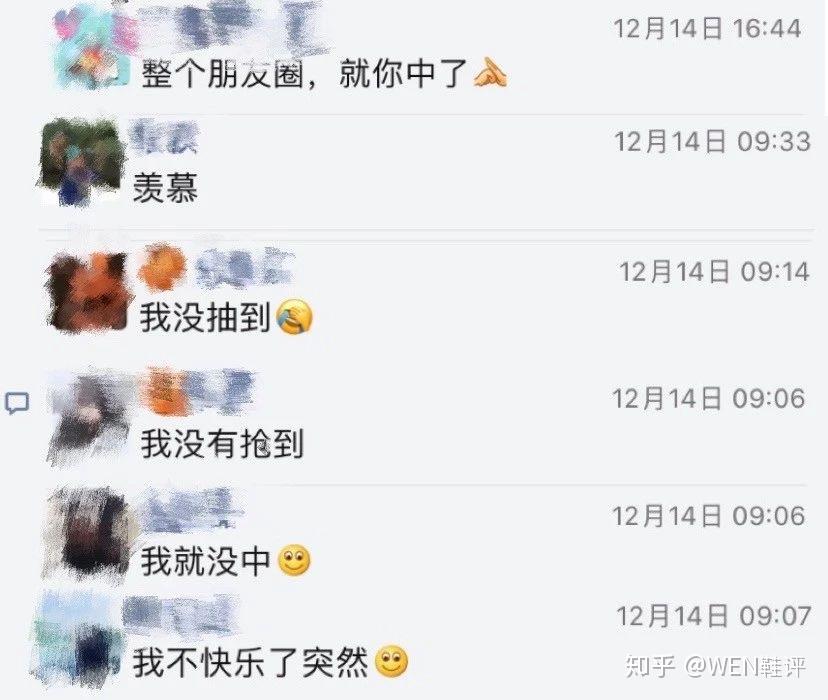Click the timestamp '12月14日 09:33'

click(712, 142)
